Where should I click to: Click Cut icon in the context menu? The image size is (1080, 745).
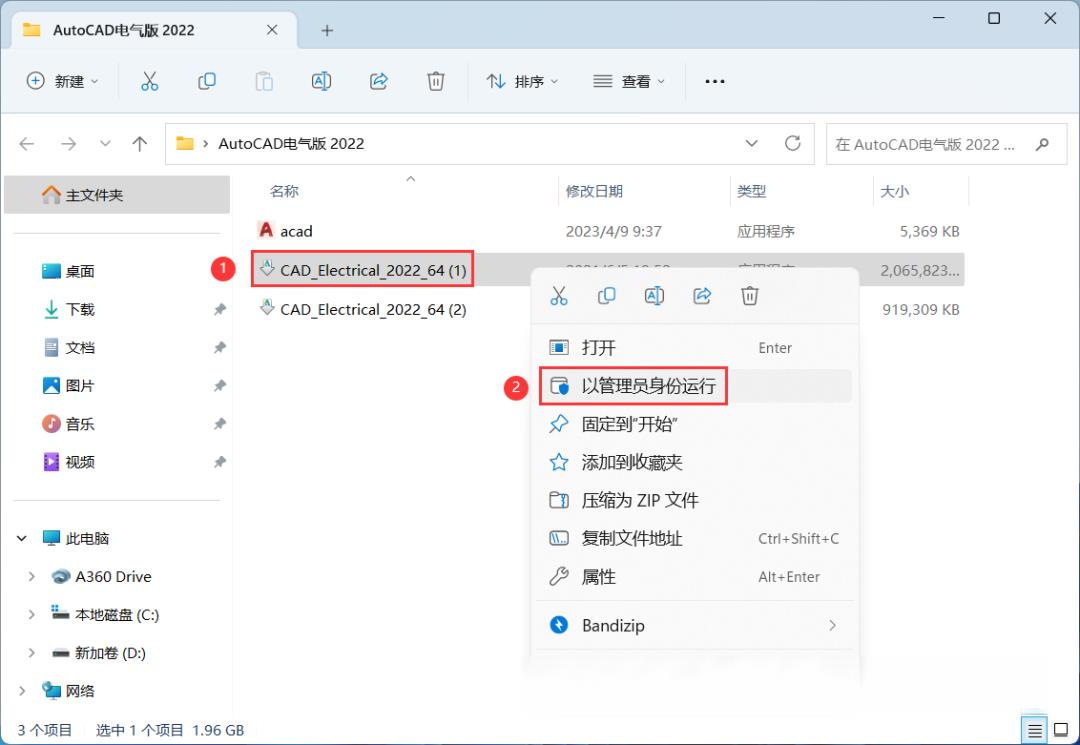click(559, 296)
